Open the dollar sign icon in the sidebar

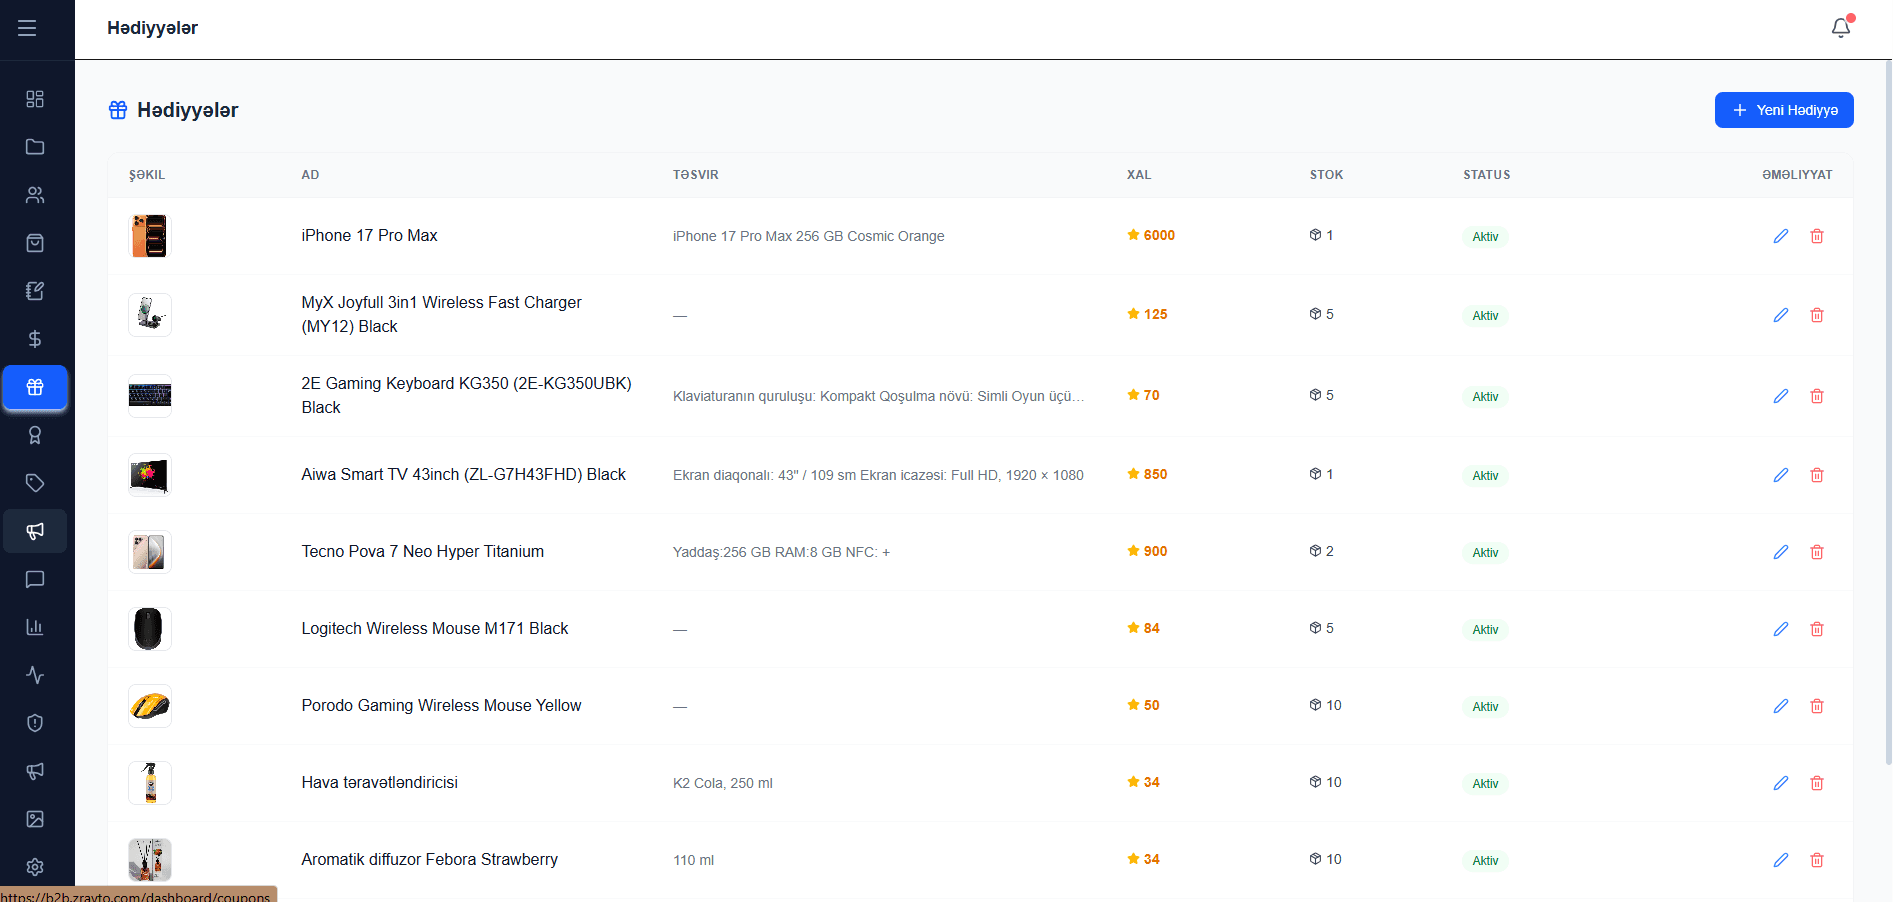(35, 339)
